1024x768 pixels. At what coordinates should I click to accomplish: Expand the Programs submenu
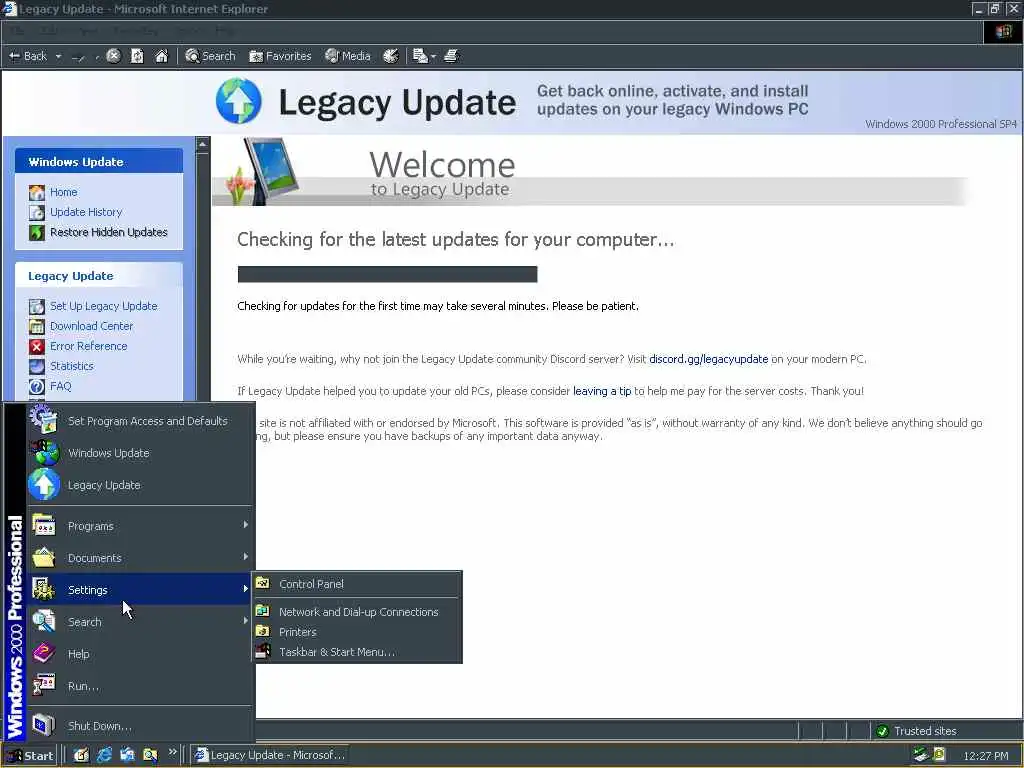[x=140, y=526]
